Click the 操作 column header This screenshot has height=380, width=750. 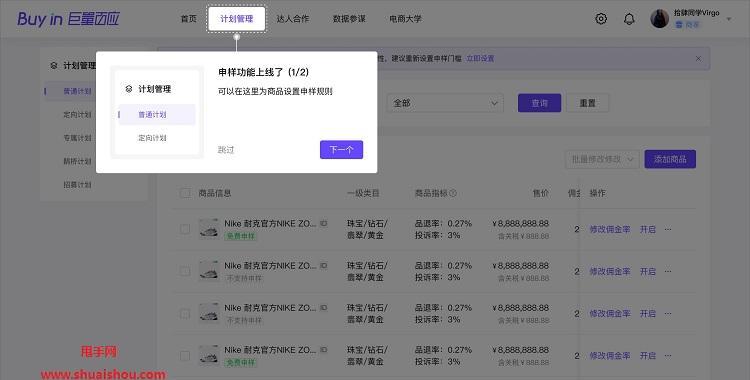point(597,193)
